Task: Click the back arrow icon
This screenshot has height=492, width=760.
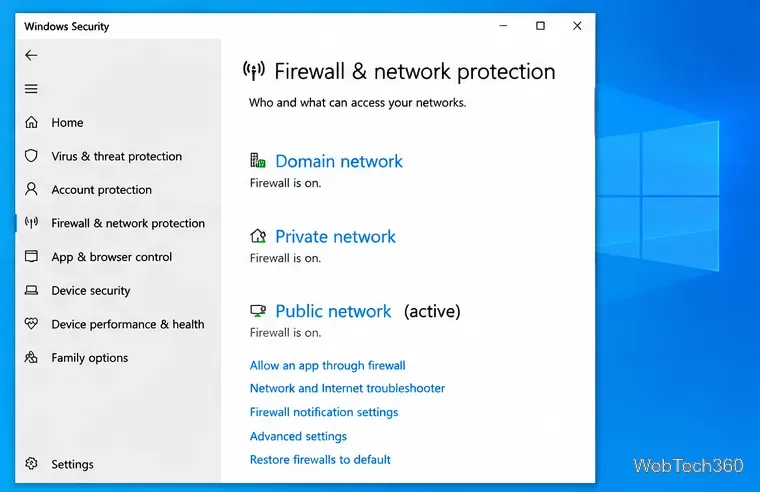Action: tap(31, 55)
